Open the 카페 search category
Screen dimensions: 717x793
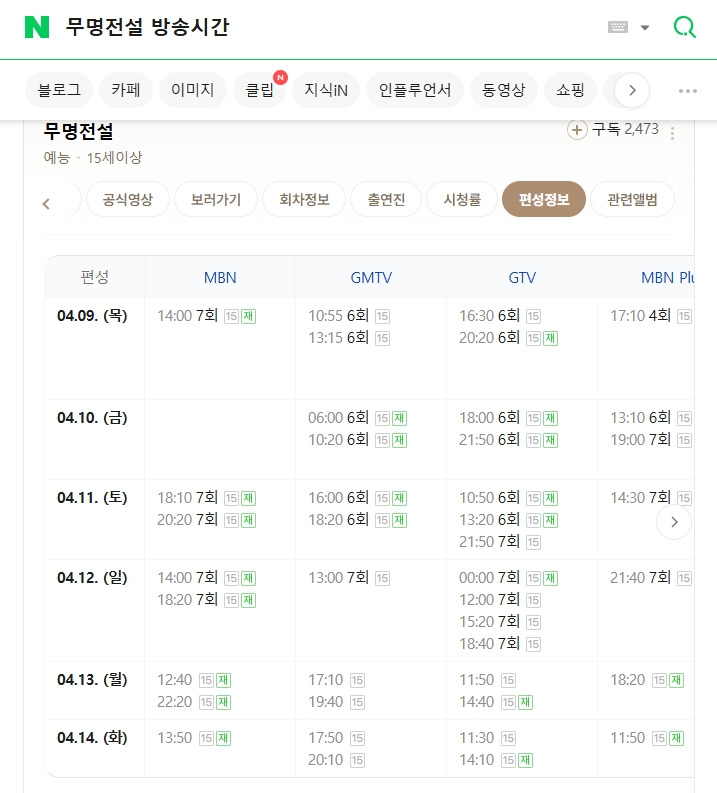click(x=125, y=90)
